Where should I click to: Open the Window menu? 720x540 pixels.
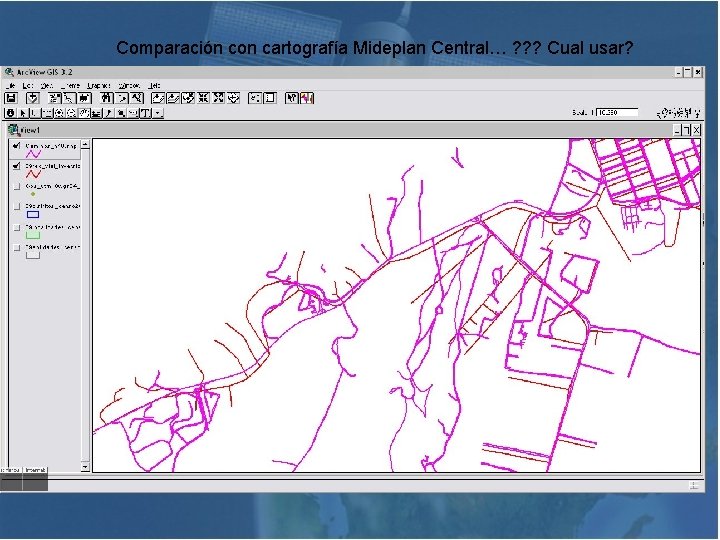129,86
